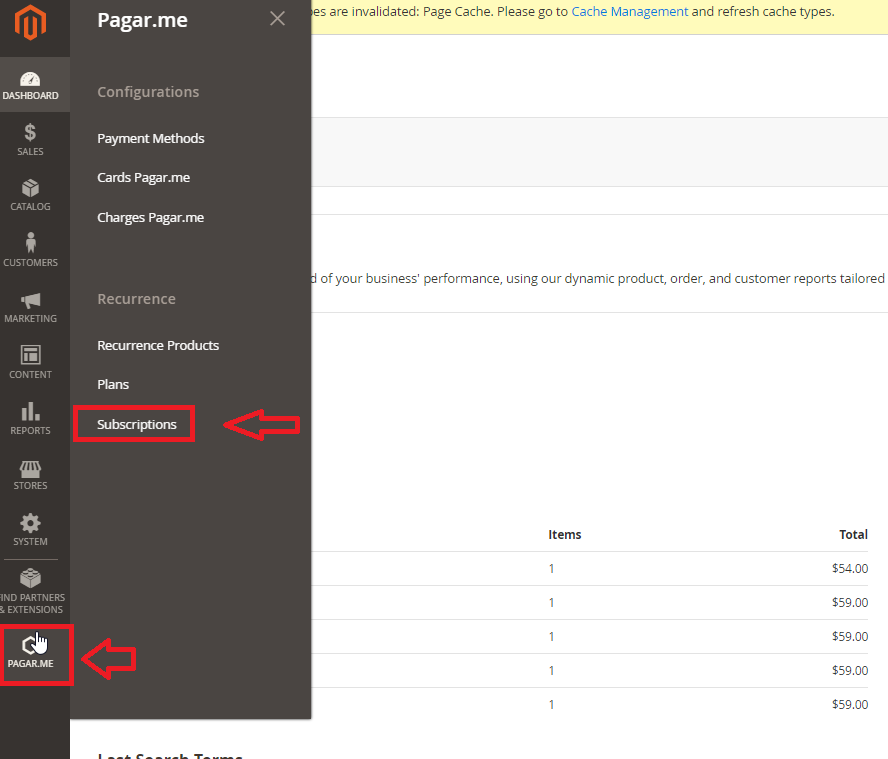Screen dimensions: 888x759
Task: Open the Stores storefront icon menu
Action: (x=31, y=474)
